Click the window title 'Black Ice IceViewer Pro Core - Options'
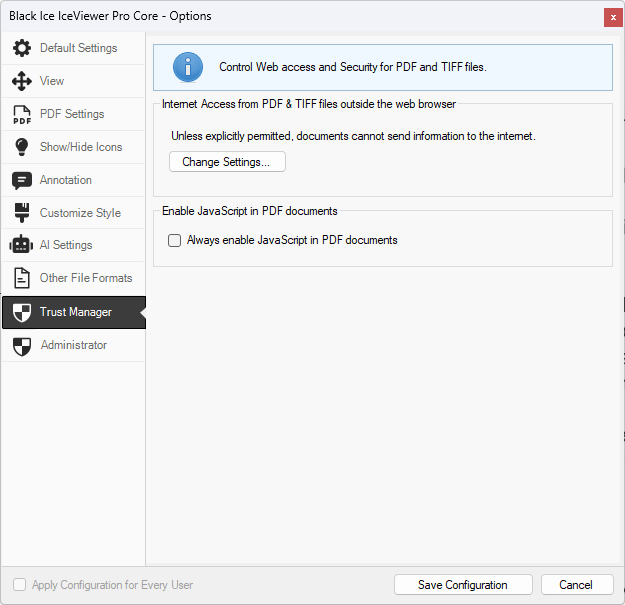The image size is (625, 605). click(x=110, y=16)
